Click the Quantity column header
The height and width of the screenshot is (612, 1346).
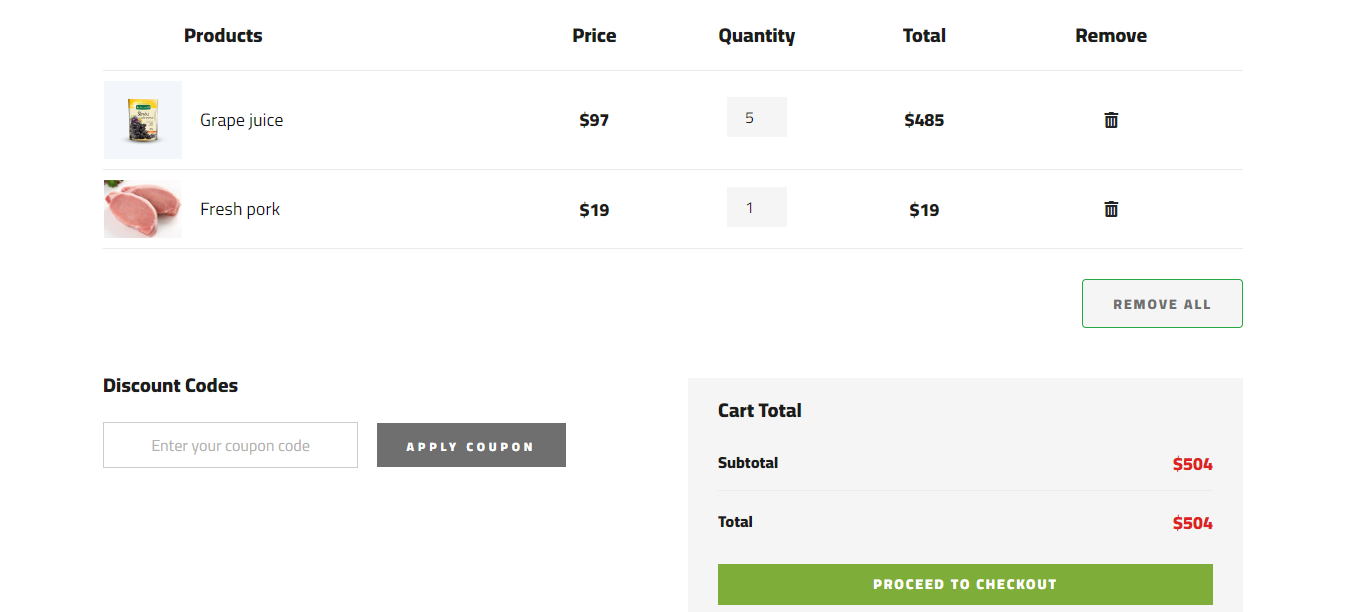click(756, 36)
